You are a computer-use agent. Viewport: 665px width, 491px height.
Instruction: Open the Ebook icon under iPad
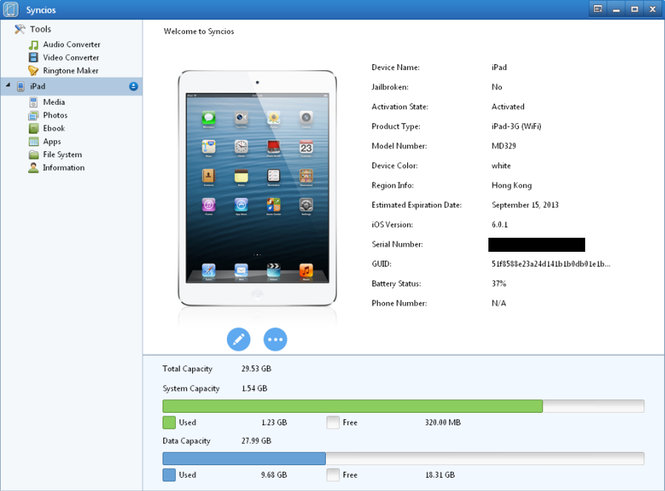(x=34, y=128)
